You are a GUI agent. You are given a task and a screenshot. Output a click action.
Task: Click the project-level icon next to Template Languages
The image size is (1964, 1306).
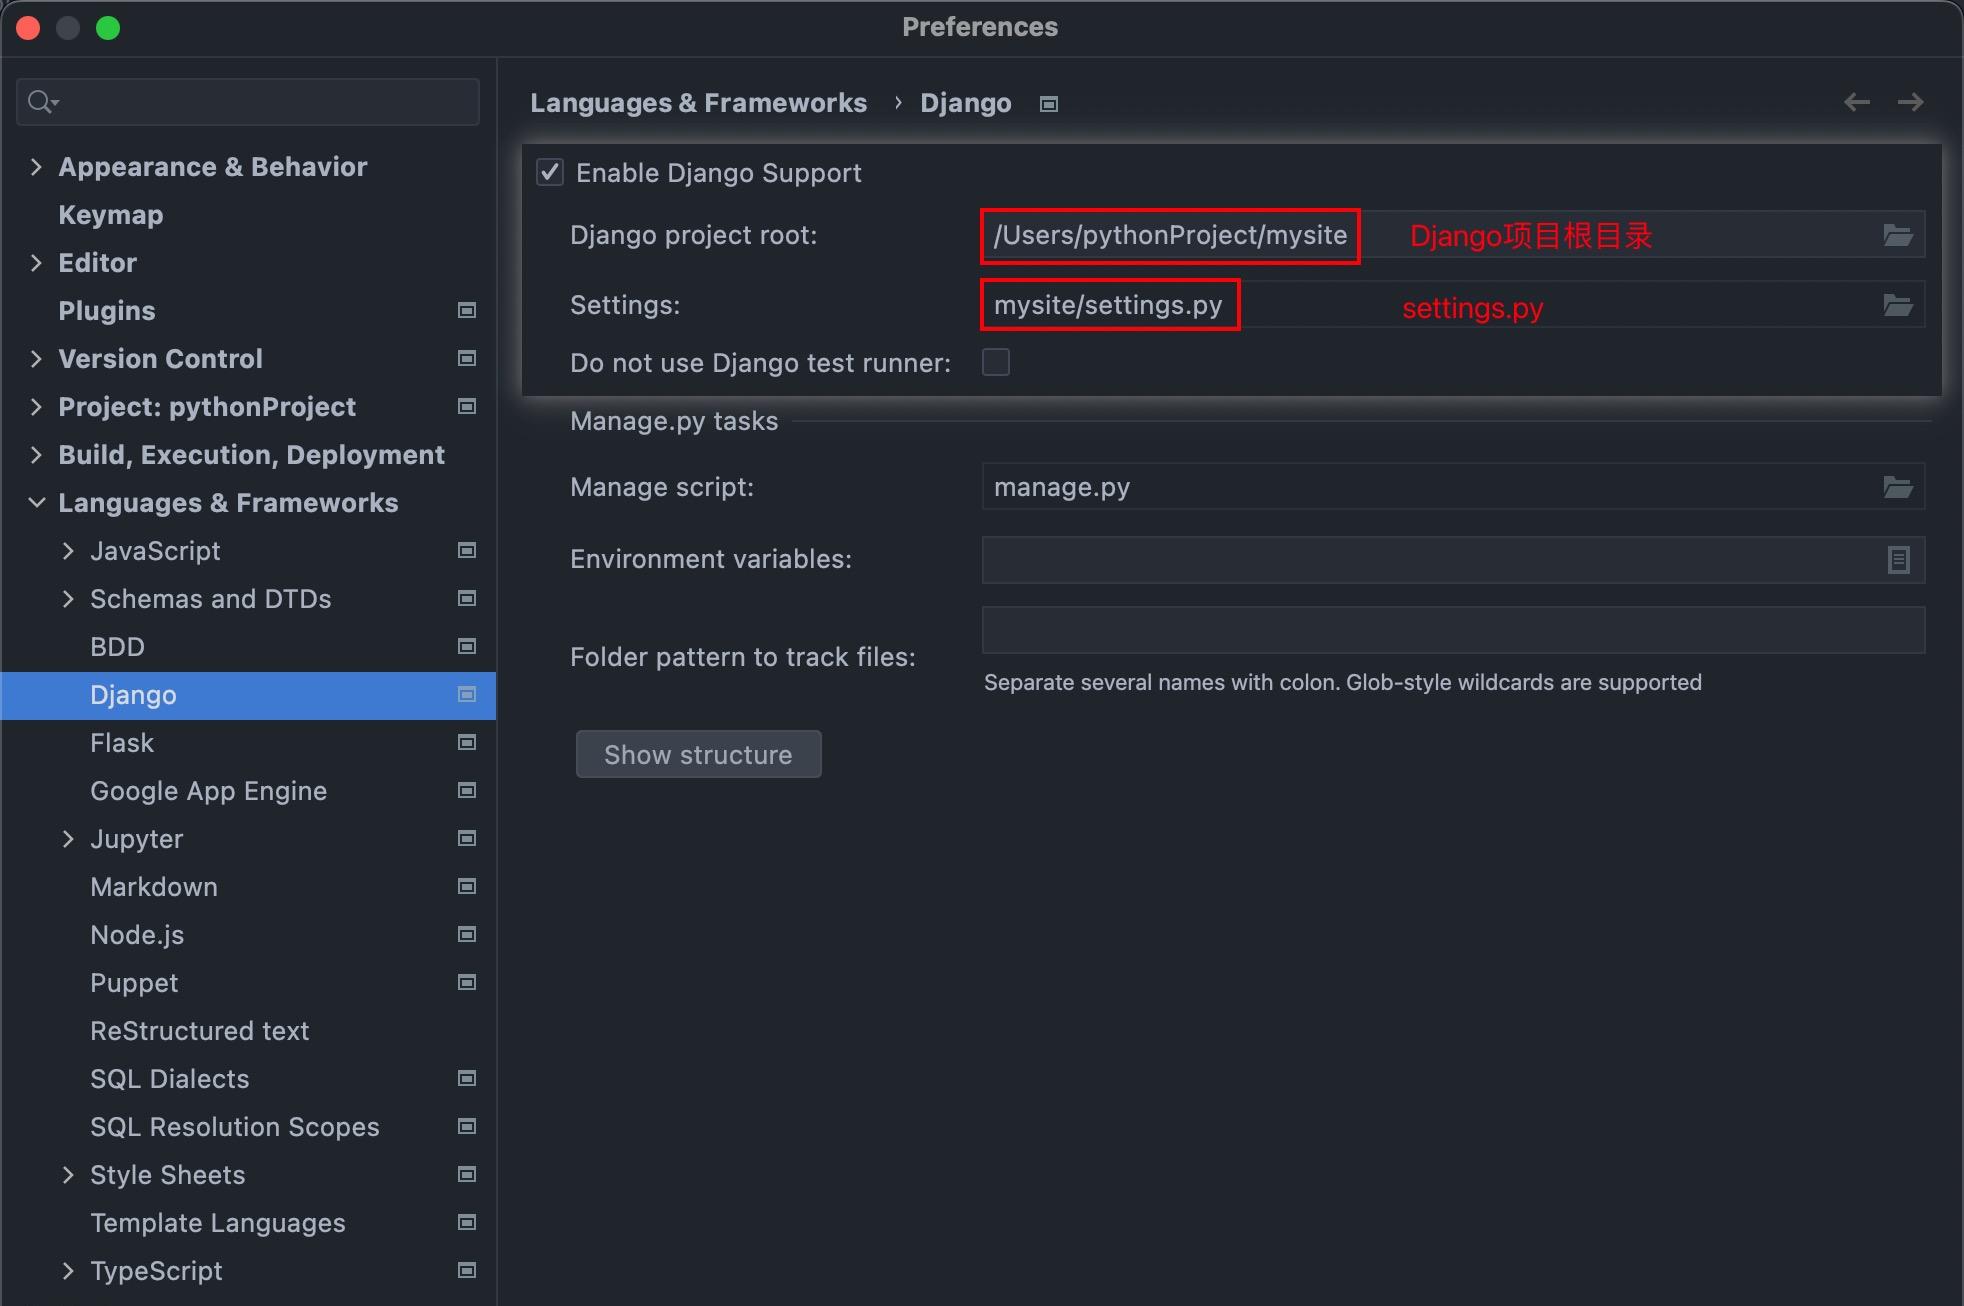click(466, 1222)
